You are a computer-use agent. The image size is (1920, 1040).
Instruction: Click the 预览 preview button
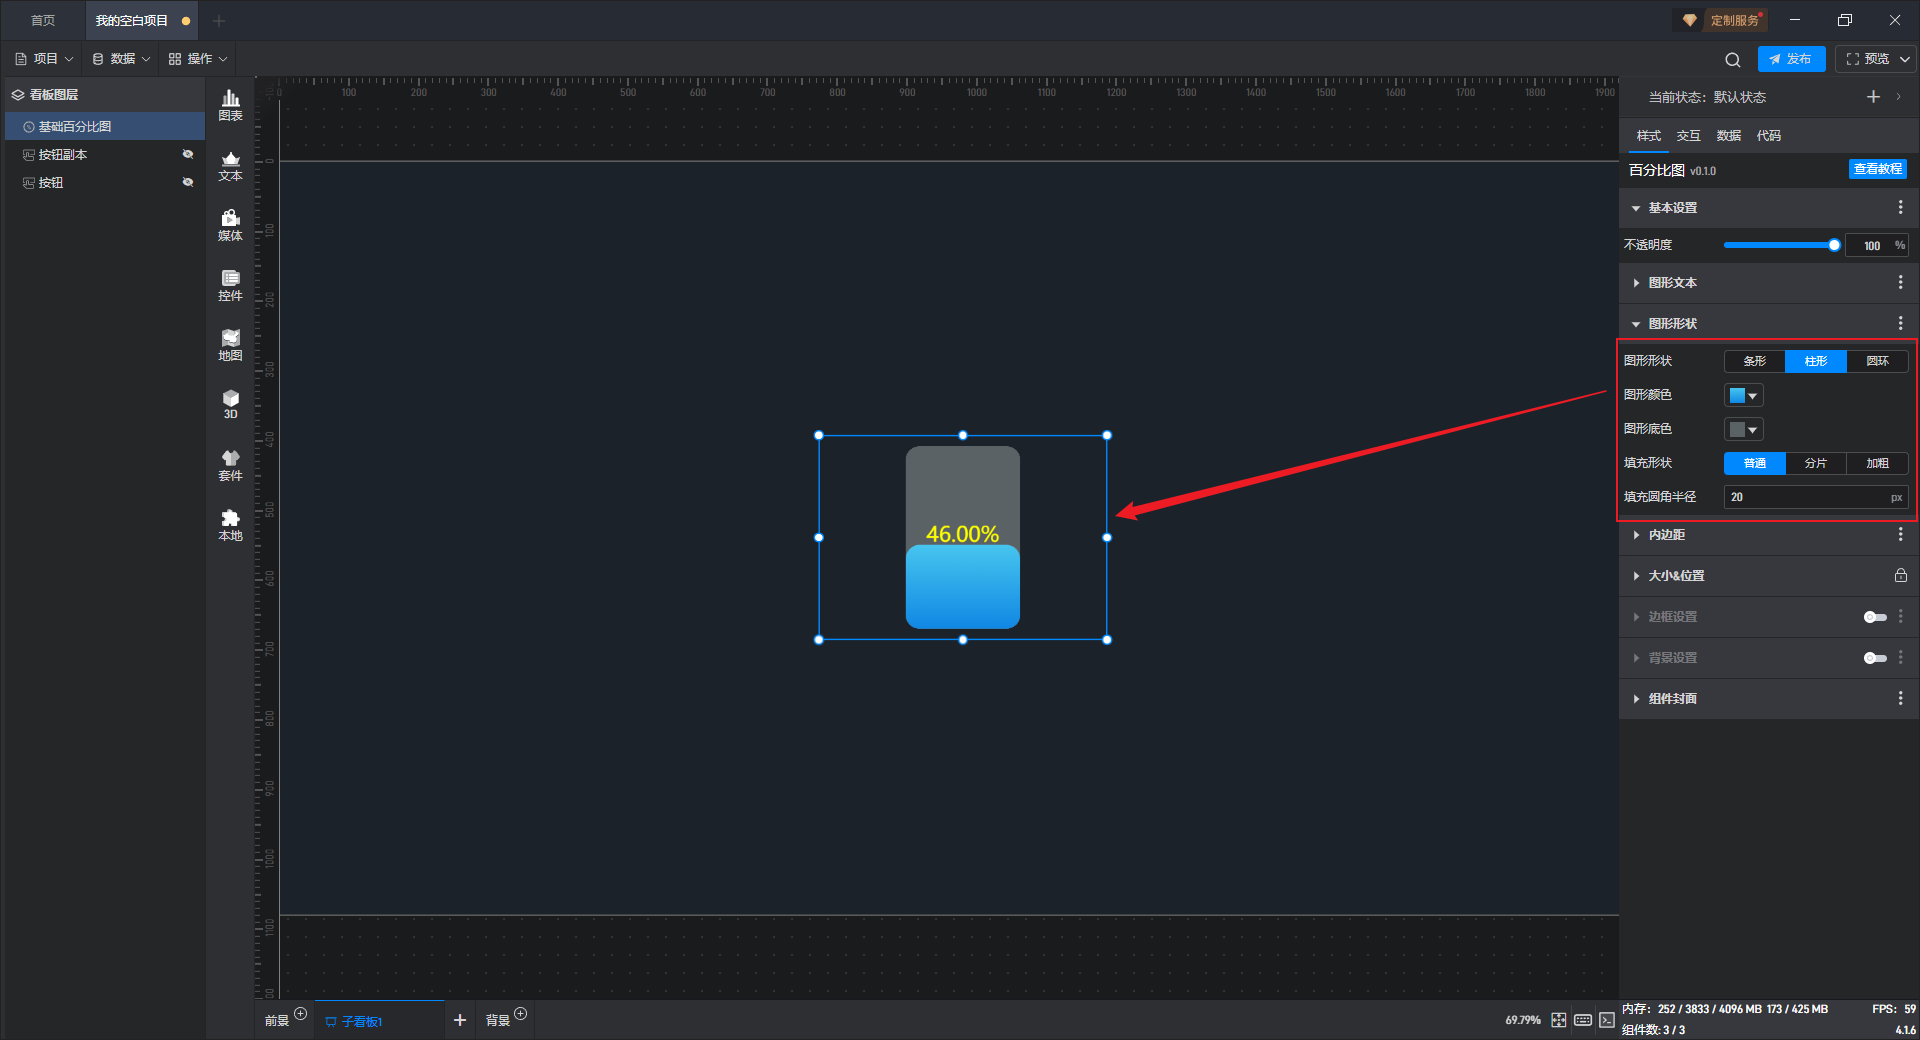[1868, 59]
